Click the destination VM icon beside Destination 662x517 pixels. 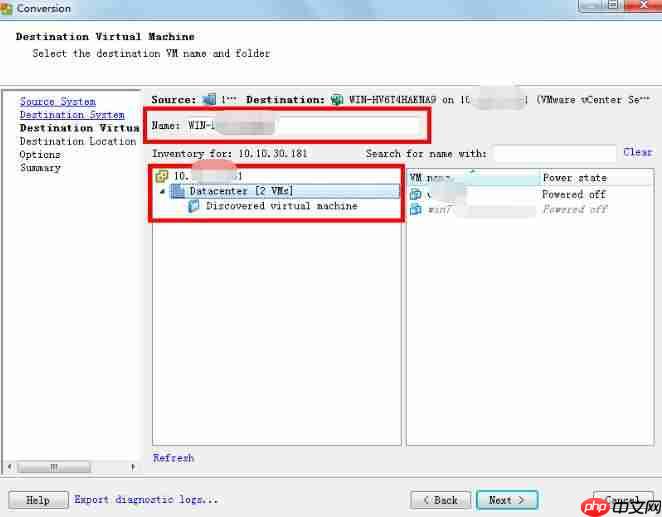337,100
